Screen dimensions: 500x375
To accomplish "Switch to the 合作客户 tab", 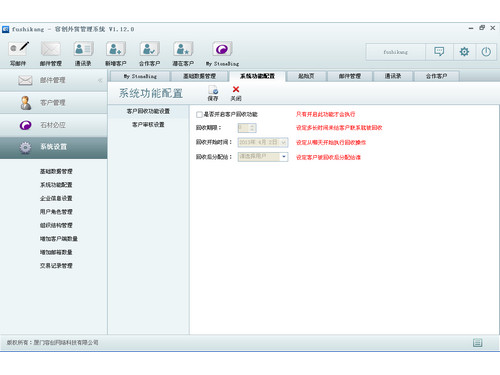I will (437, 76).
